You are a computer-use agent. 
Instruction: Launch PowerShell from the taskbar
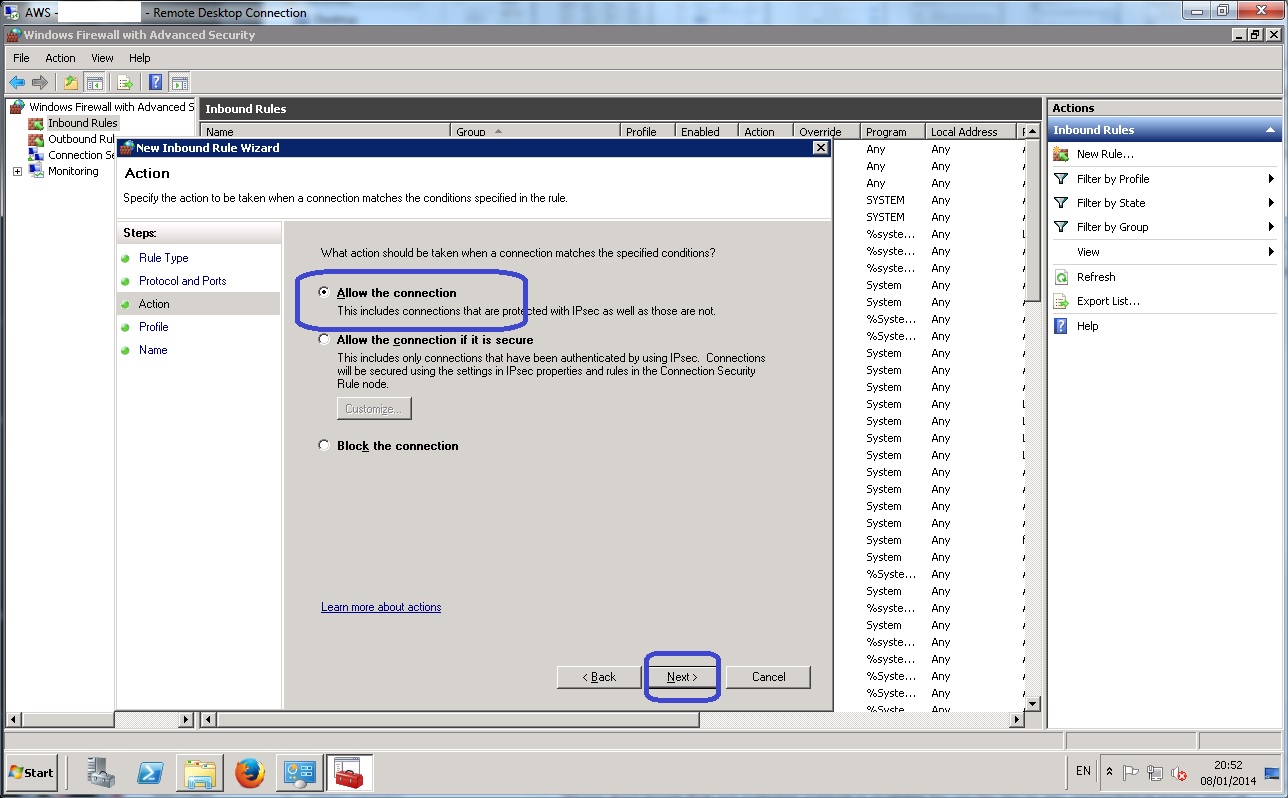pos(150,772)
